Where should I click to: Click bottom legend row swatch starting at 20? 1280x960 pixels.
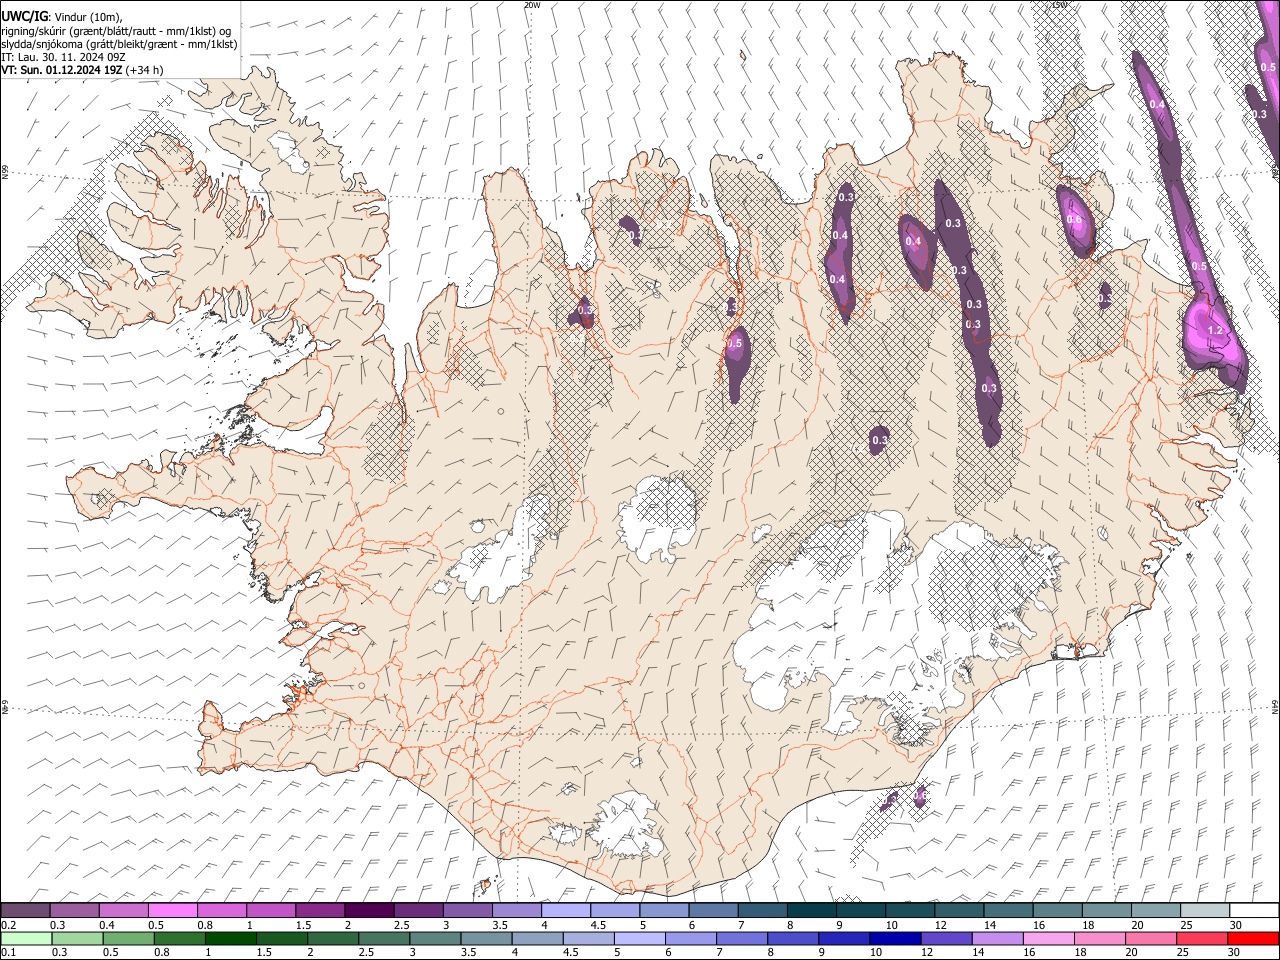point(1150,938)
